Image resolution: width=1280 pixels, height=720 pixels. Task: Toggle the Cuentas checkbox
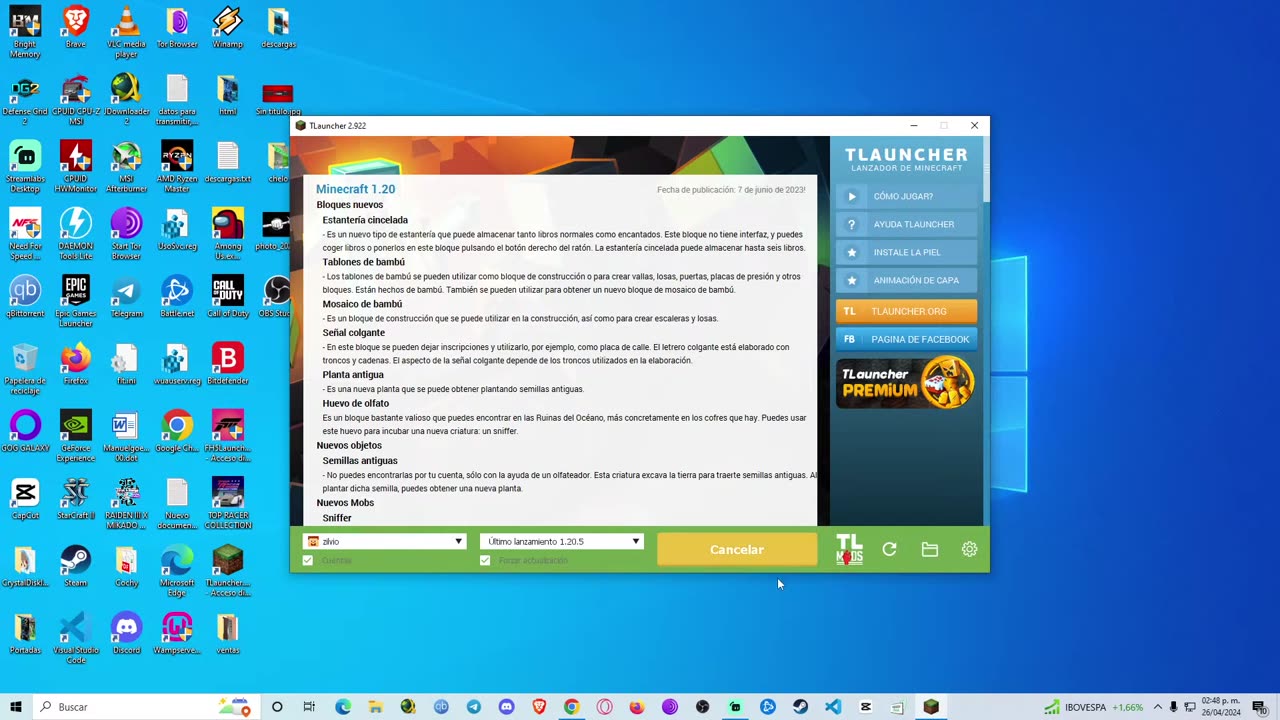(x=308, y=560)
